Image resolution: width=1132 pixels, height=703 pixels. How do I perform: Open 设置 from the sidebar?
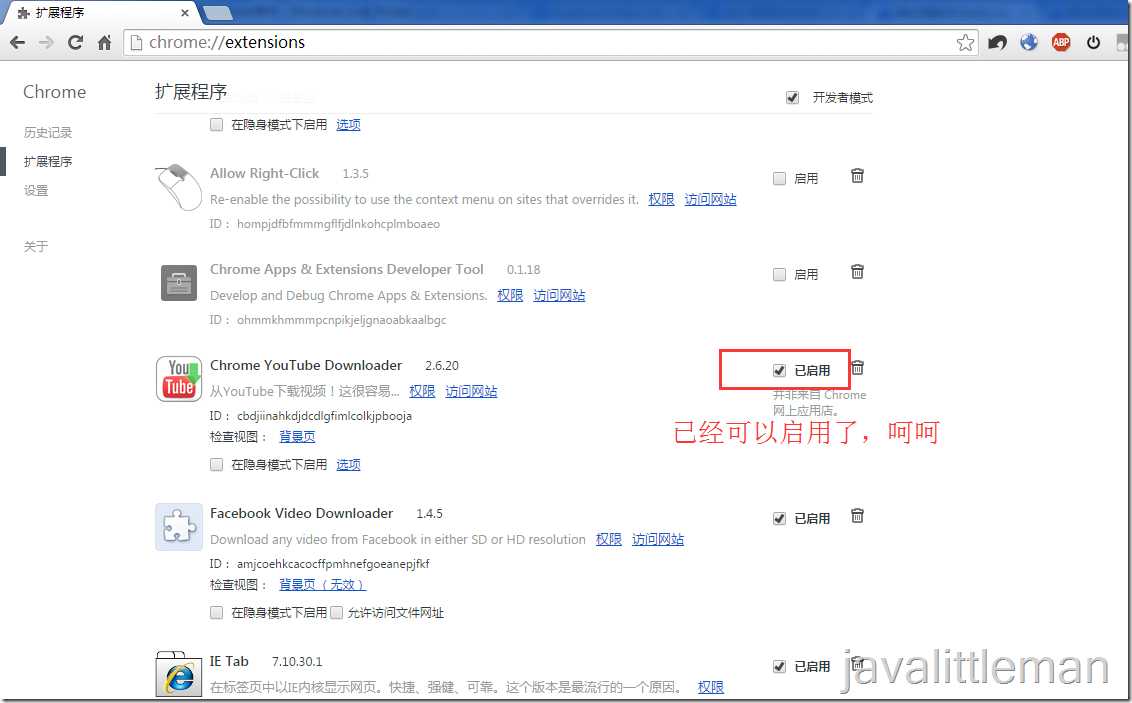[x=35, y=190]
